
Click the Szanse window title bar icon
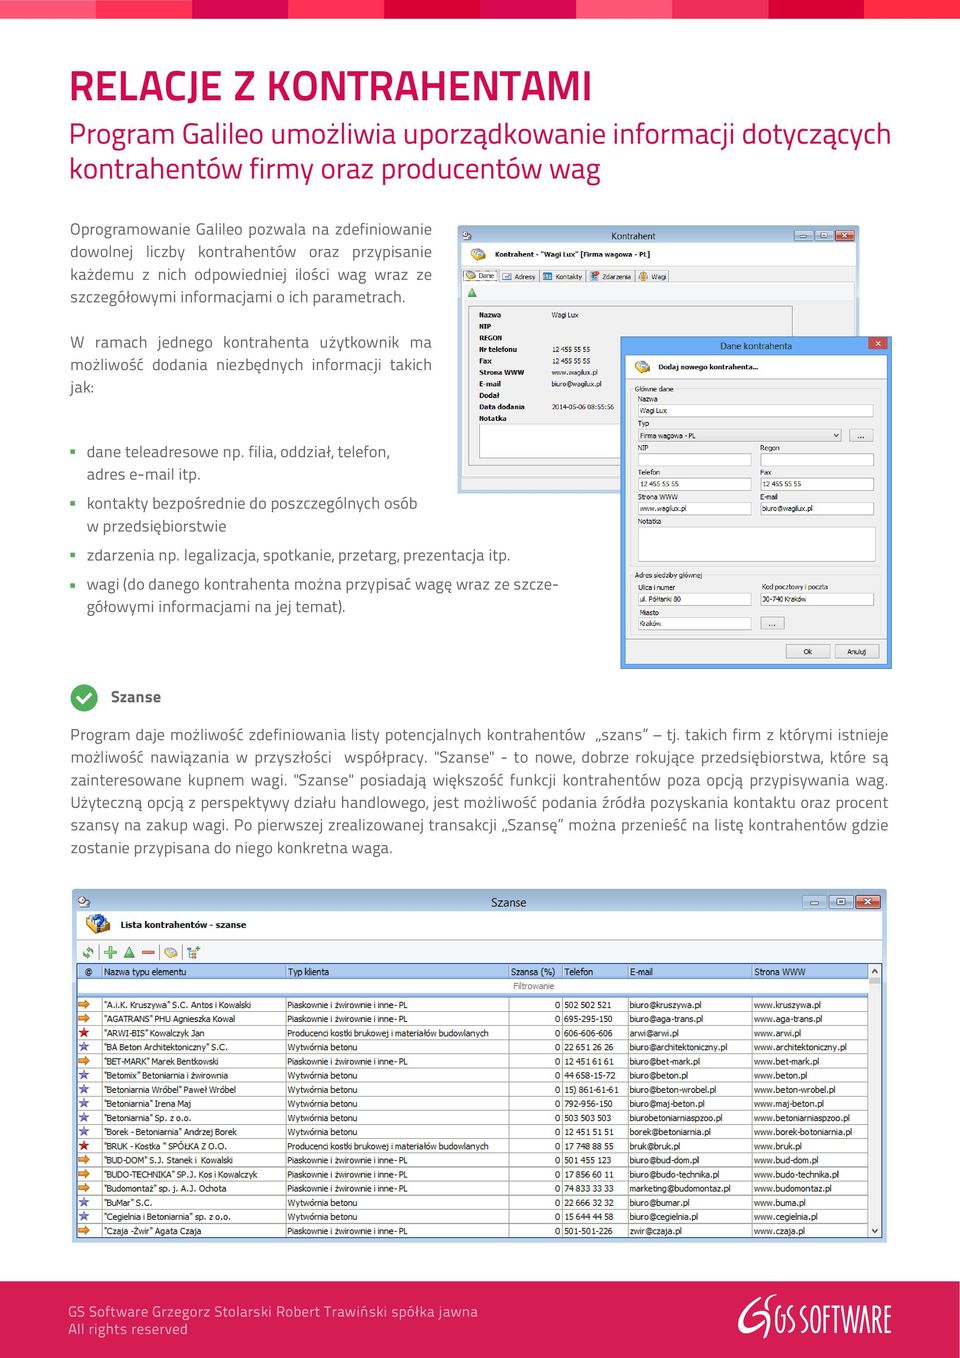[85, 902]
